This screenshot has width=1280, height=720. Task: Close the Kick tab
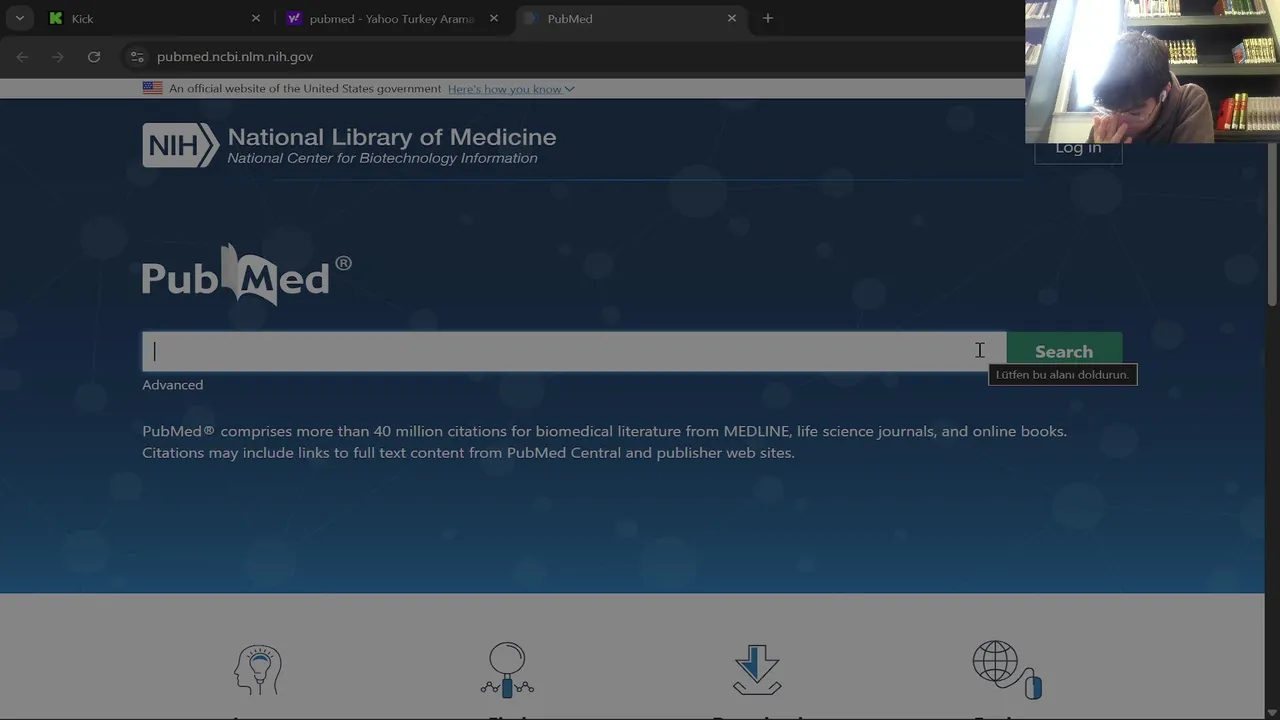pyautogui.click(x=255, y=18)
